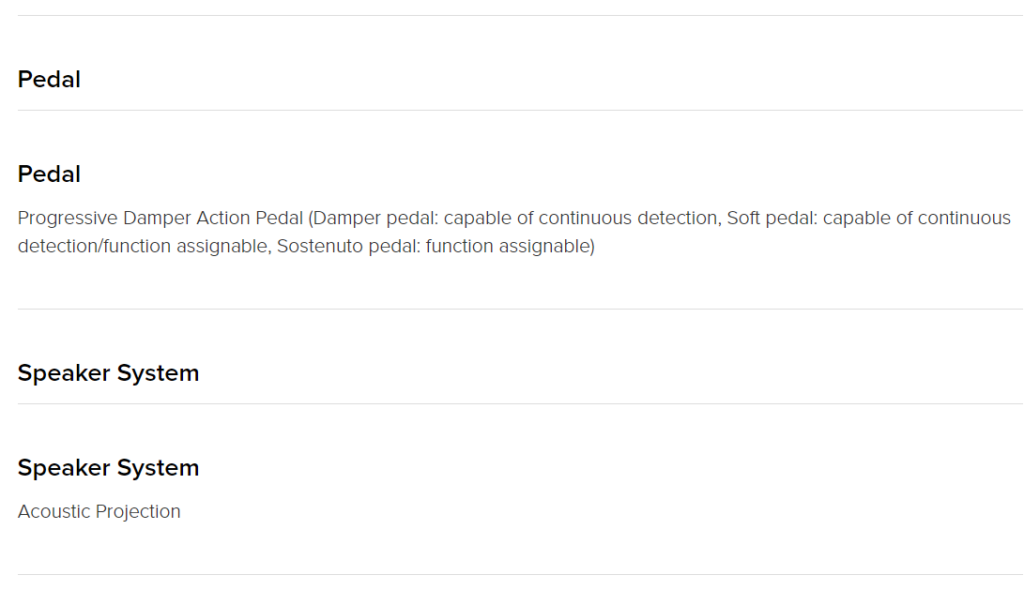Click the 'Damper pedal:' text in parentheses
Viewport: 1024px width, 590px height.
click(374, 218)
